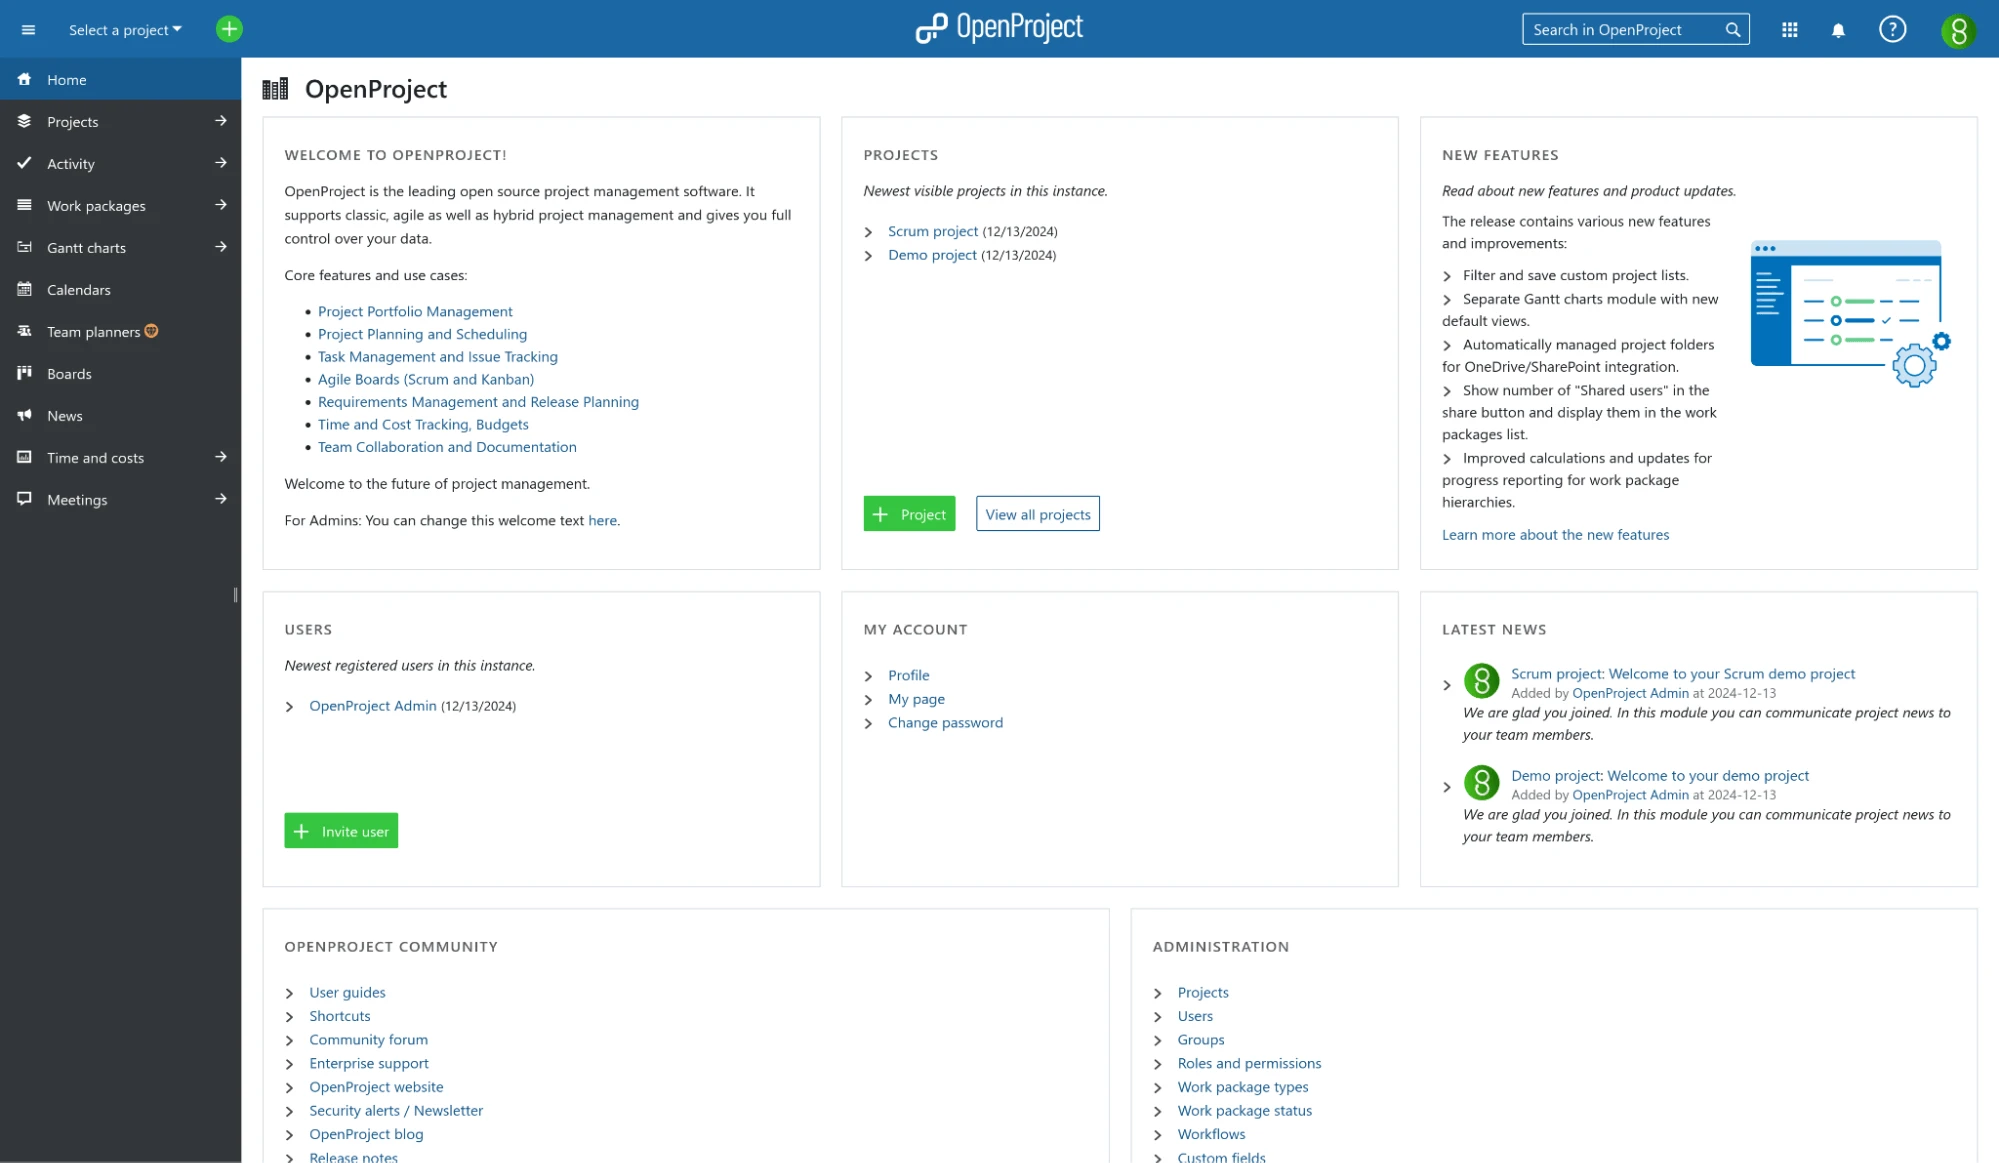Open Calendars from the sidebar
The image size is (1999, 1163).
coord(78,290)
